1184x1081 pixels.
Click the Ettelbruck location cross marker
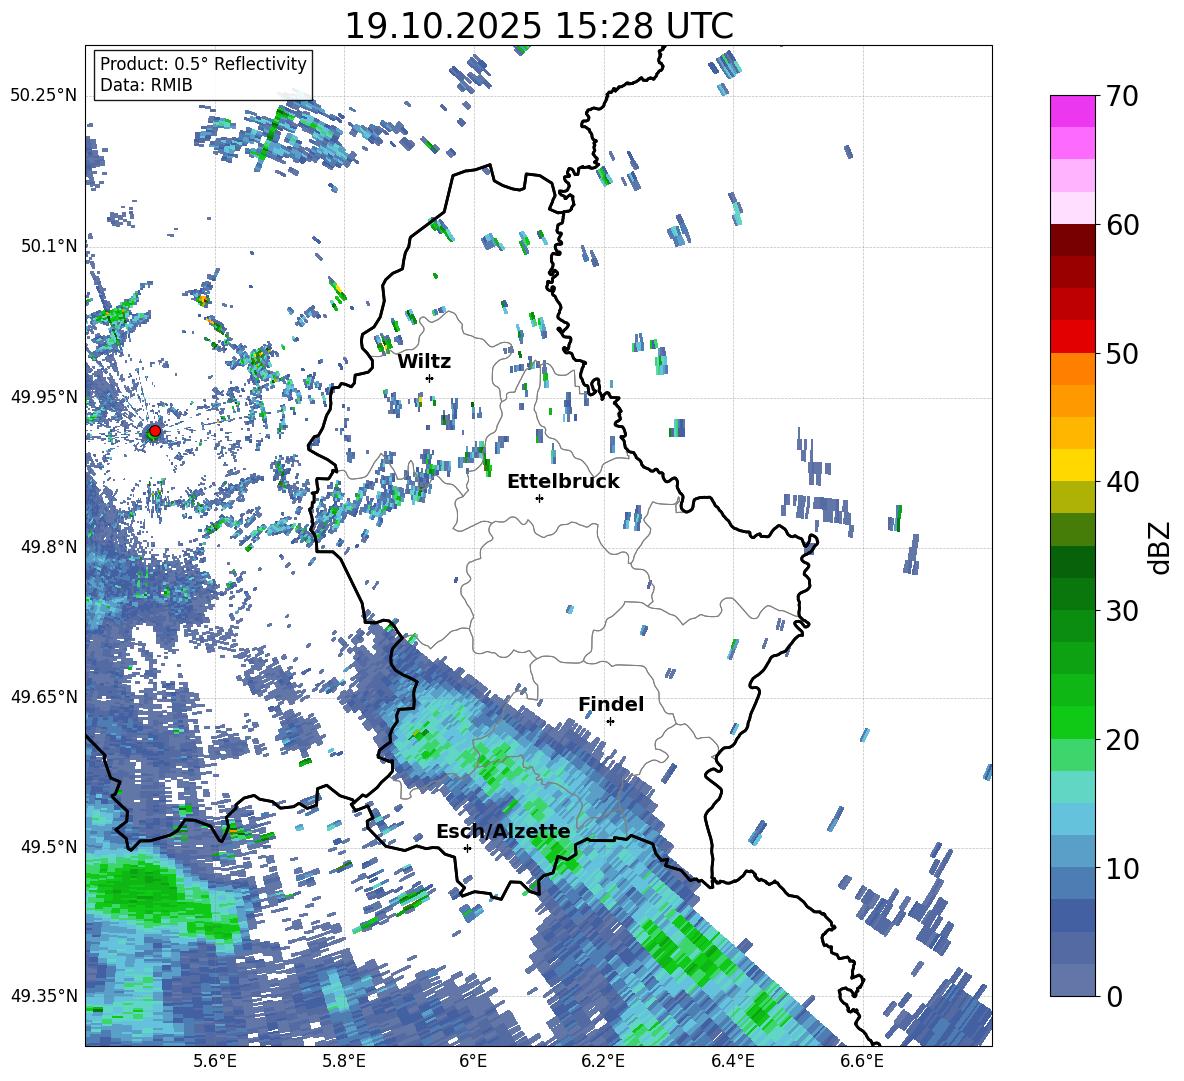539,498
